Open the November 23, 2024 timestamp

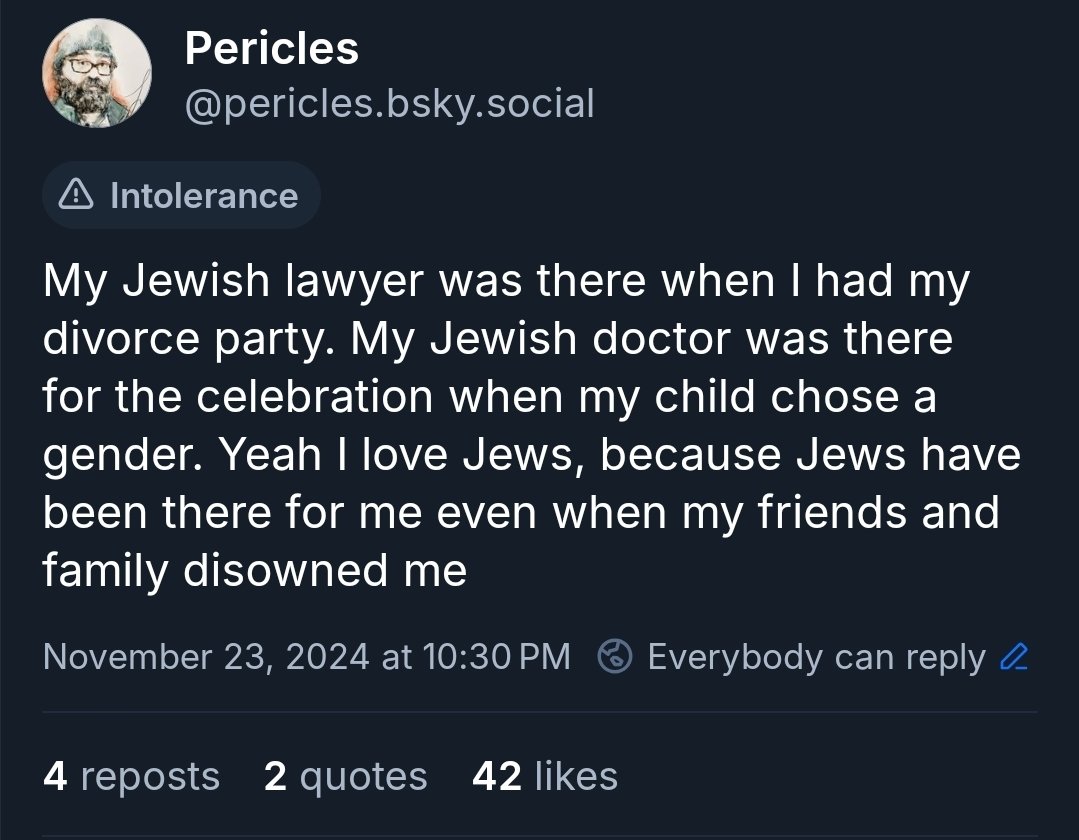click(307, 656)
